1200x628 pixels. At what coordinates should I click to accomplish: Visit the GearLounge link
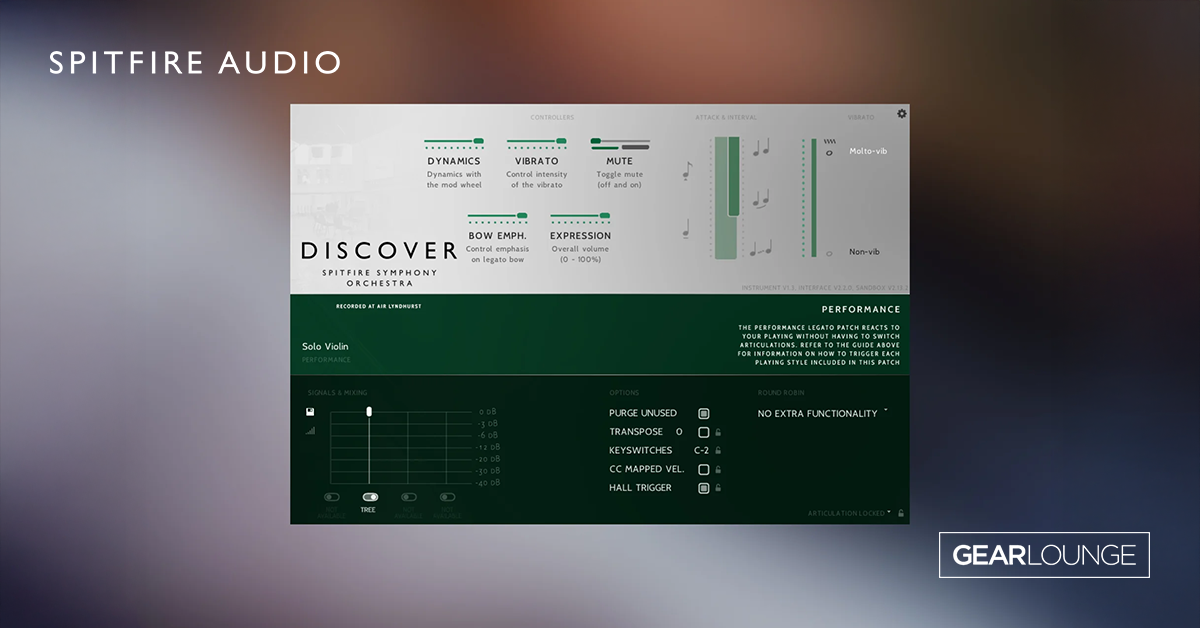tap(1044, 555)
